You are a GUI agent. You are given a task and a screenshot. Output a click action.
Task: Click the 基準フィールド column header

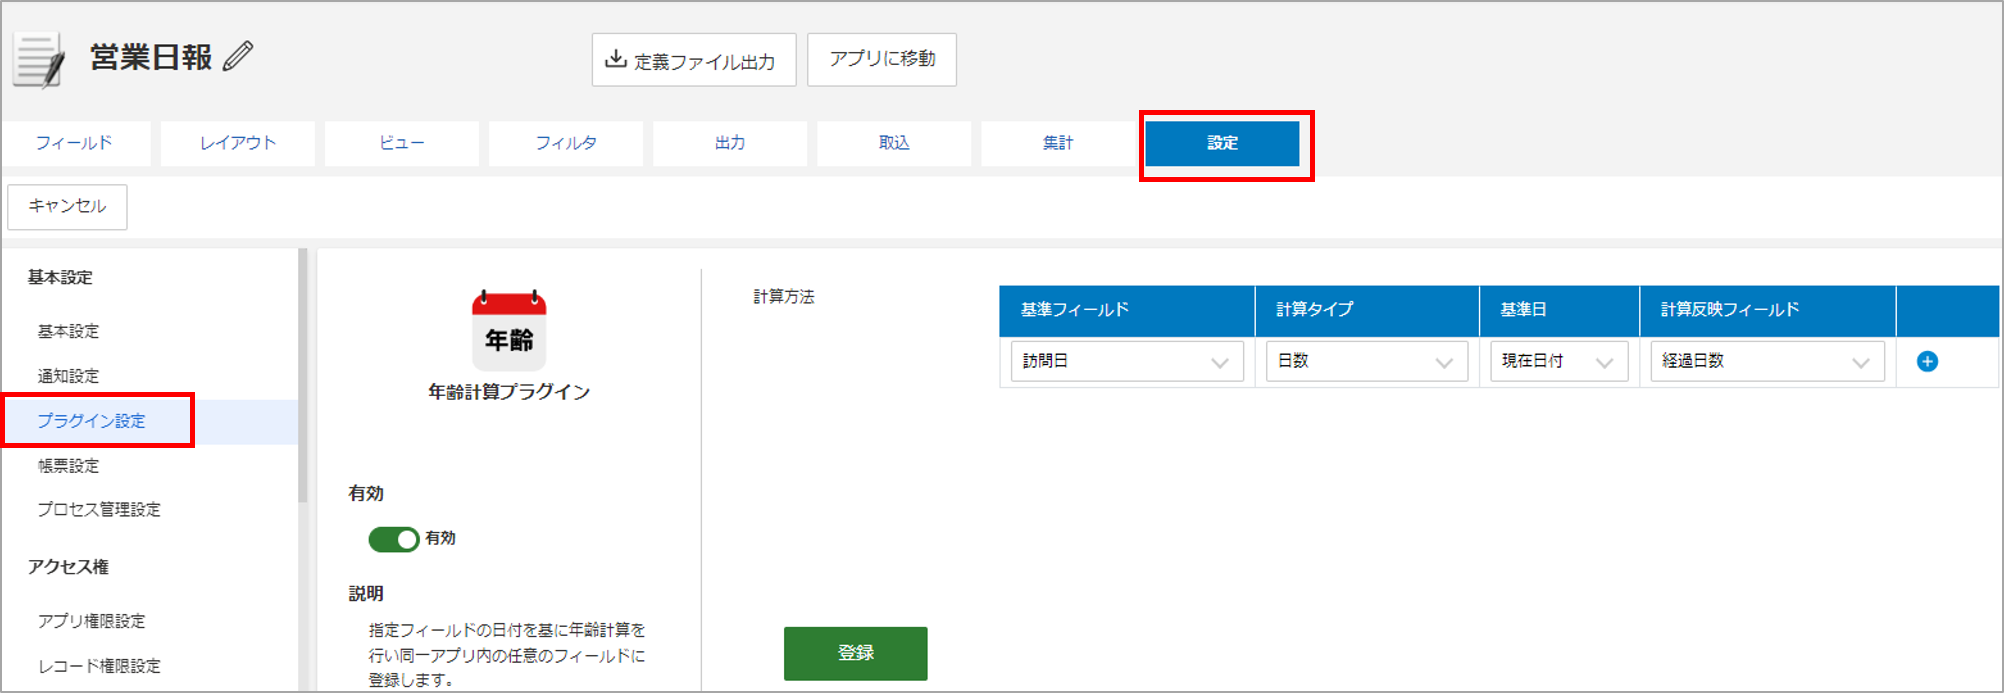1127,310
